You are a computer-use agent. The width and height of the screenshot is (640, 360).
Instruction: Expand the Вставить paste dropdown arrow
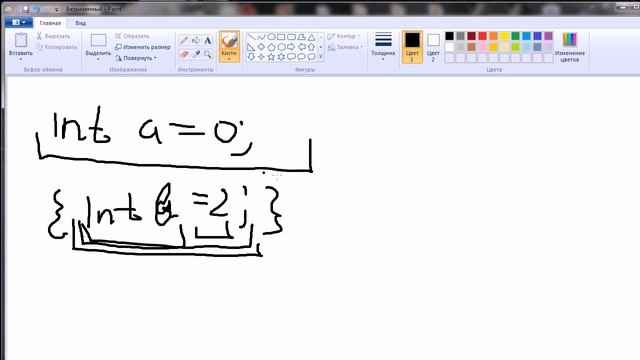pyautogui.click(x=21, y=59)
